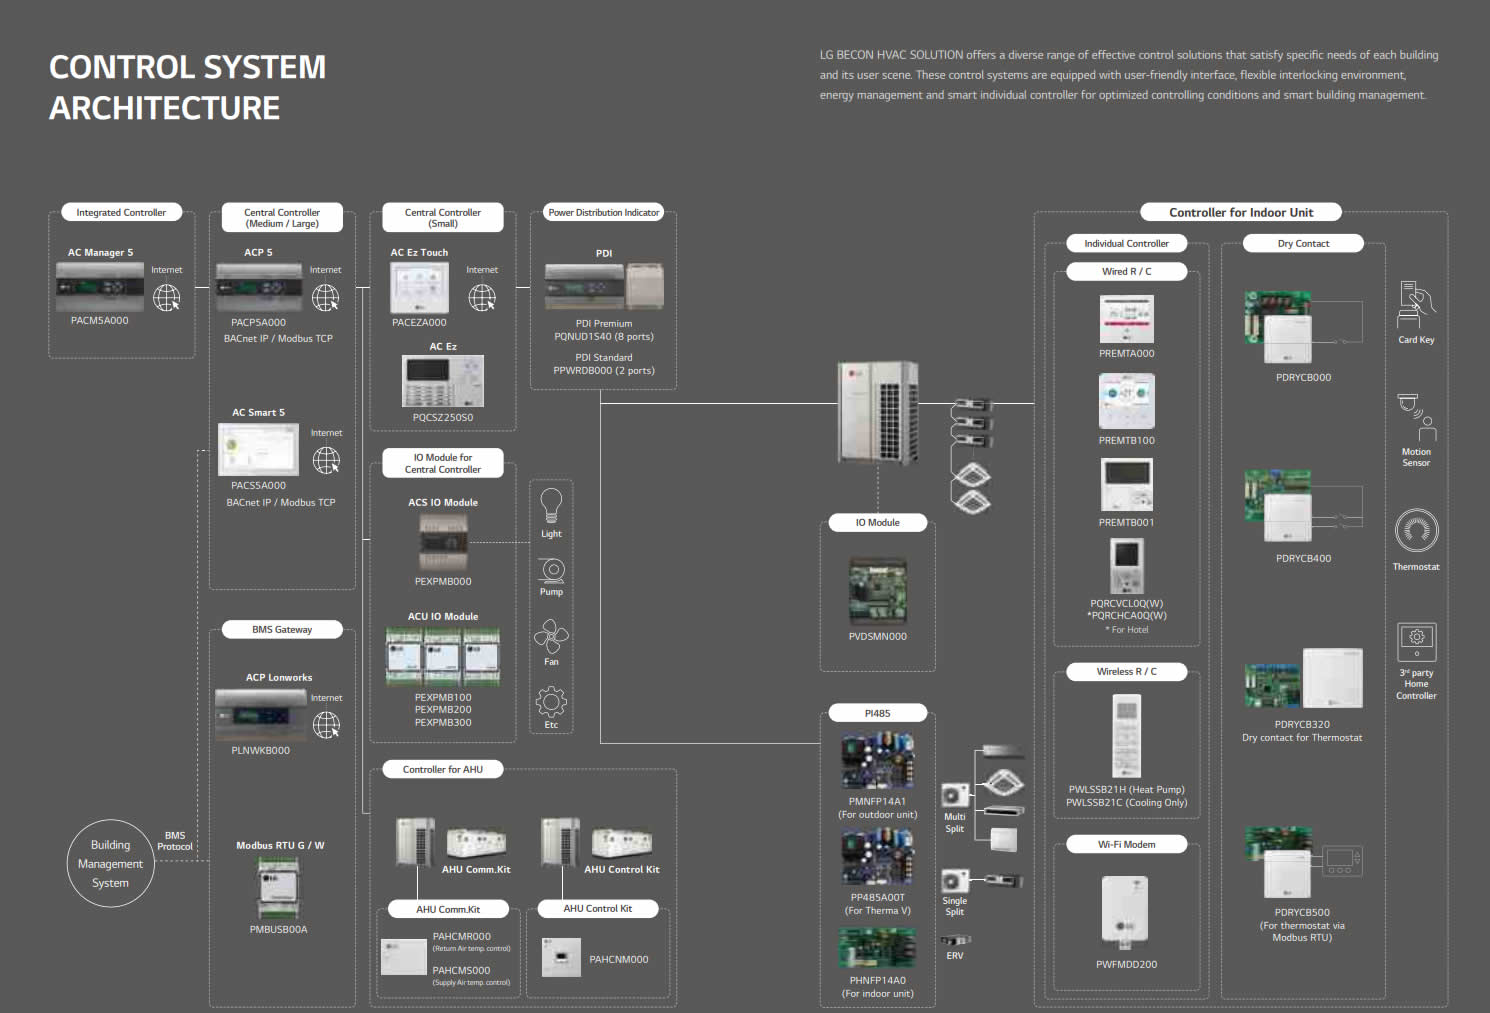Screen dimensions: 1490x1013
Task: Click the Modbus RTU G/W device image
Action: [x=278, y=888]
